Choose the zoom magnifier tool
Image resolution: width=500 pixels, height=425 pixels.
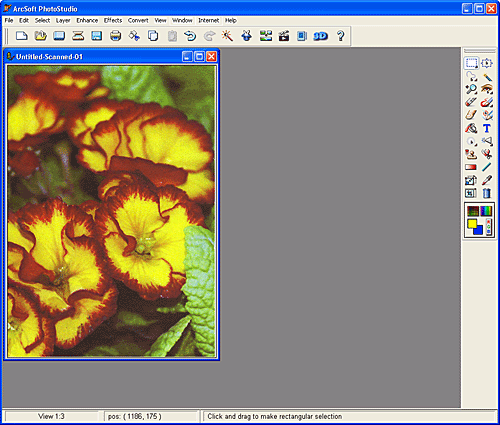point(471,89)
